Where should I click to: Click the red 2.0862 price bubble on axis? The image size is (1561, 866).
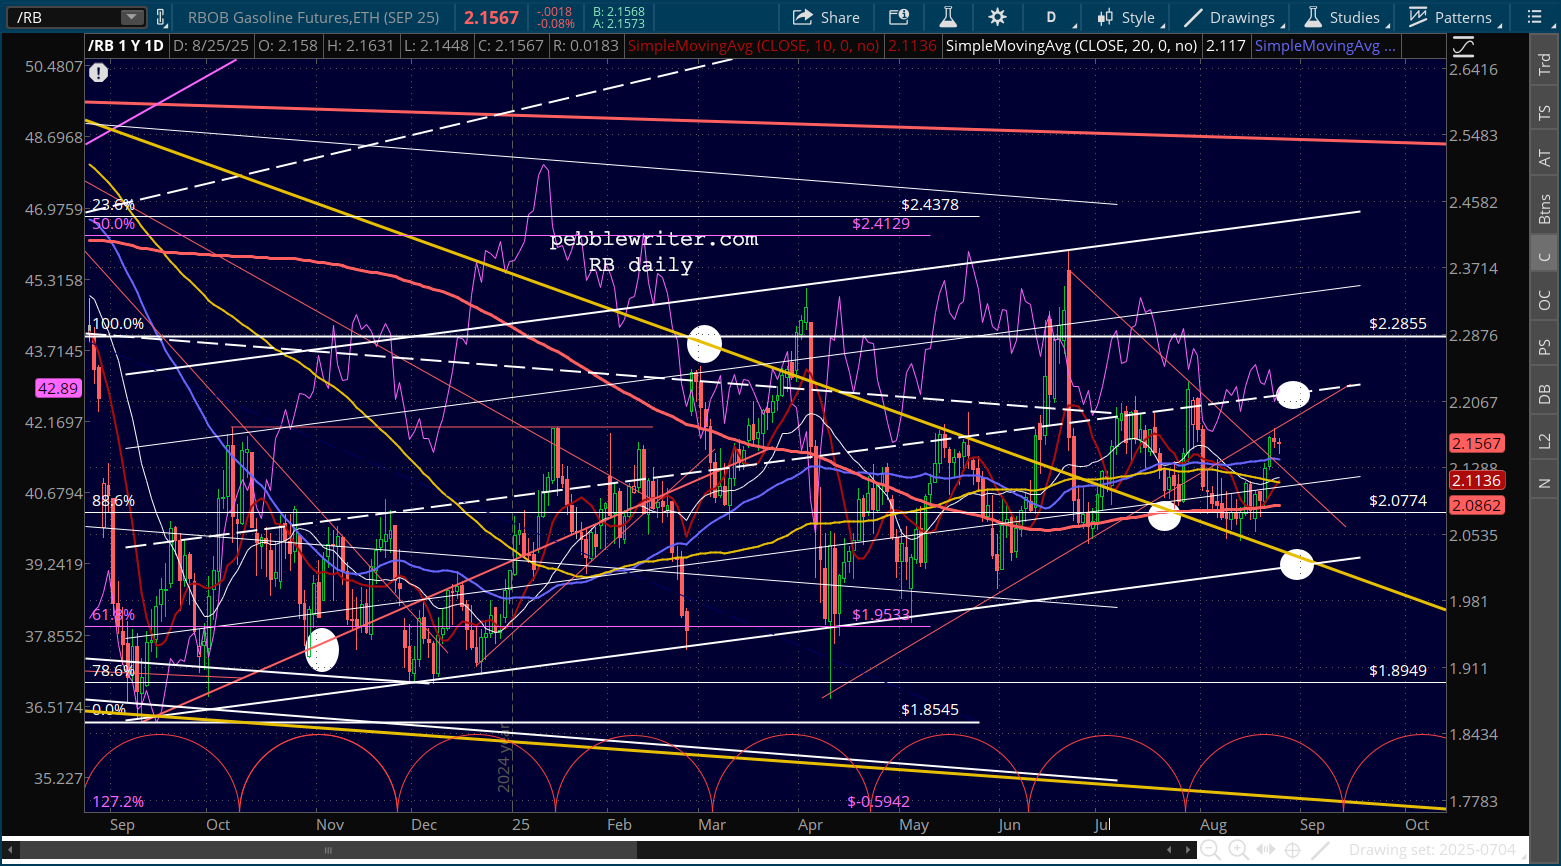(1476, 505)
